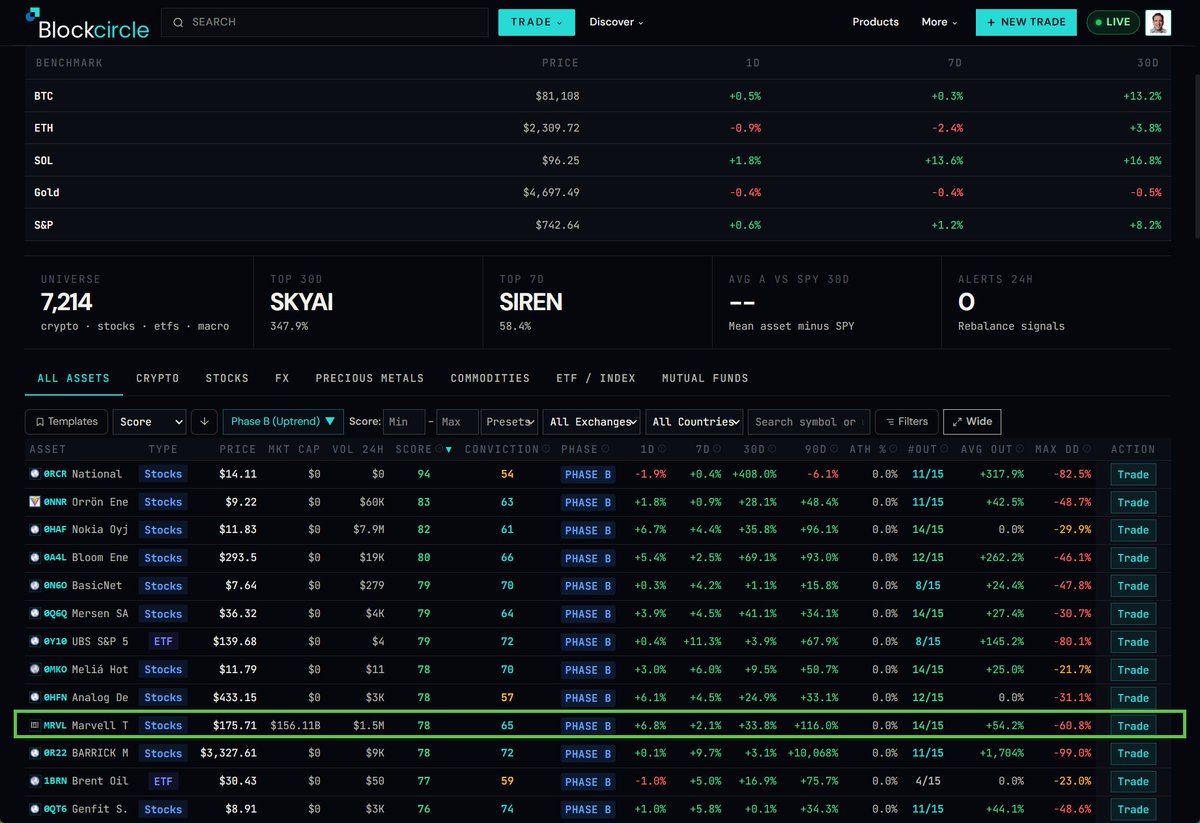Click the search magnifier icon in the top bar
1200x823 pixels.
click(x=178, y=22)
